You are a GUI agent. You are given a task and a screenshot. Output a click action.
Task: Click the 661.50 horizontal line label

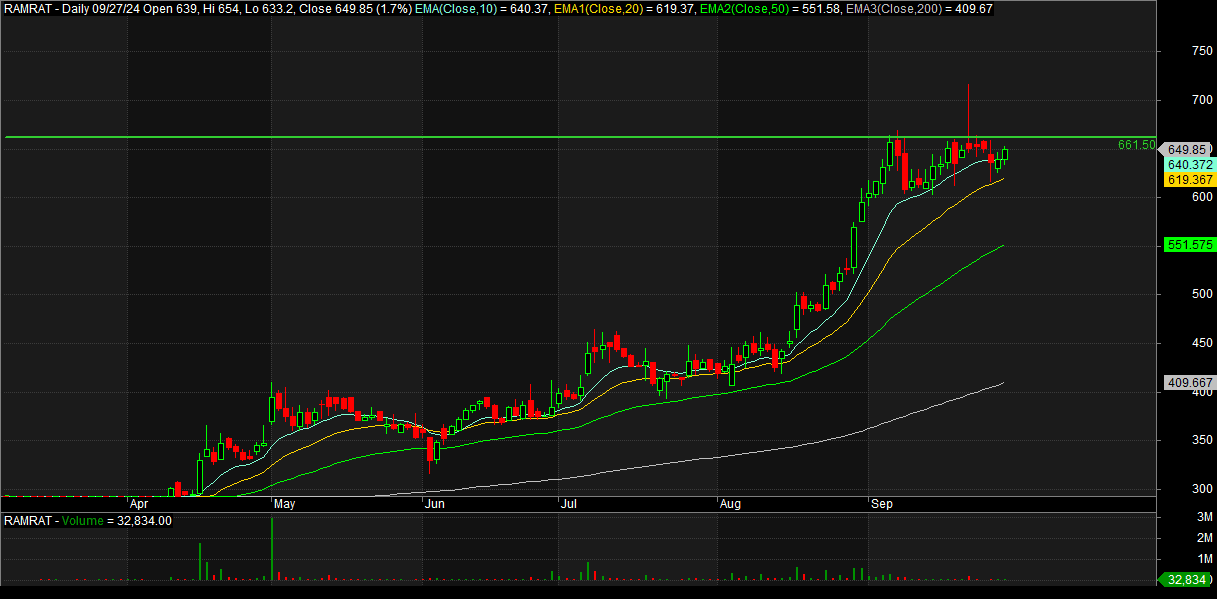1136,145
